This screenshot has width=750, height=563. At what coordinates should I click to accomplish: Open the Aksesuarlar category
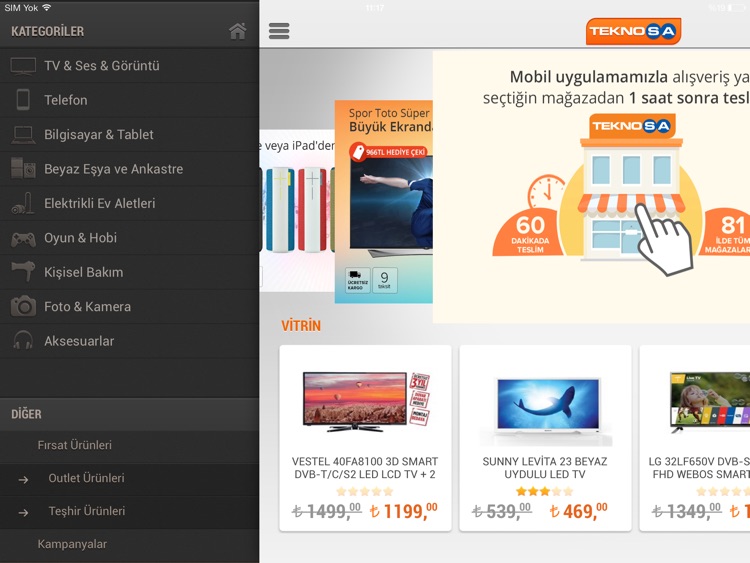(130, 341)
